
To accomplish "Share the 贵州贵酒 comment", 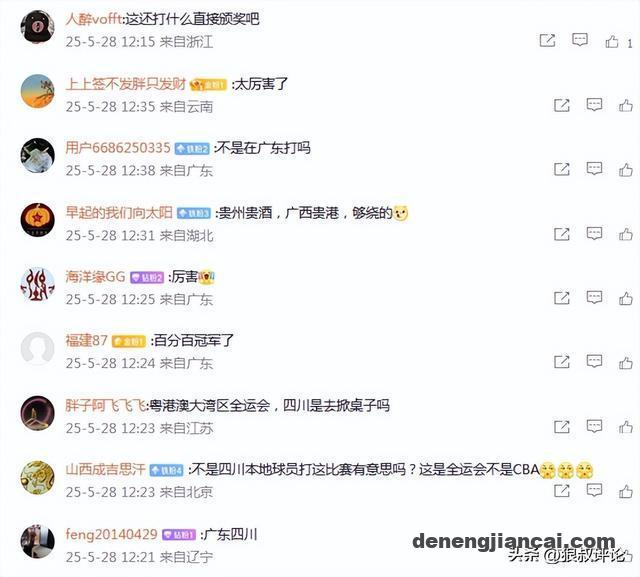I will click(x=562, y=234).
